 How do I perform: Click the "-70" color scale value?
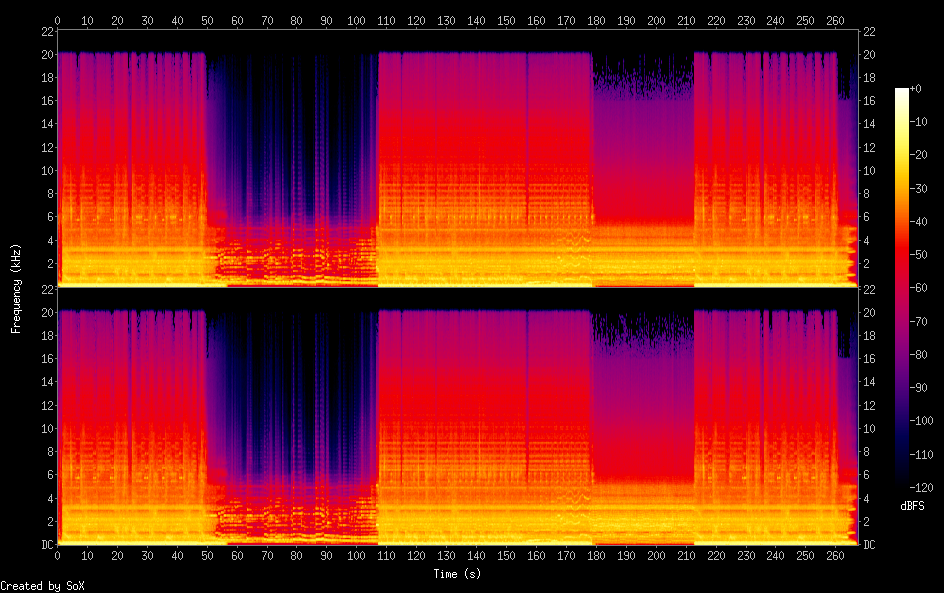(x=919, y=321)
